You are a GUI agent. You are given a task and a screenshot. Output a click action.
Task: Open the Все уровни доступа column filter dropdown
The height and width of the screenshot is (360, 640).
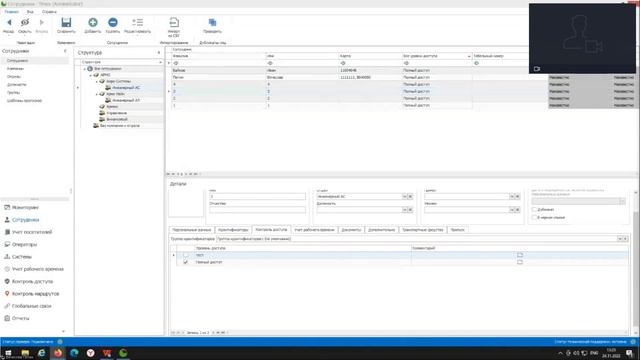point(469,56)
